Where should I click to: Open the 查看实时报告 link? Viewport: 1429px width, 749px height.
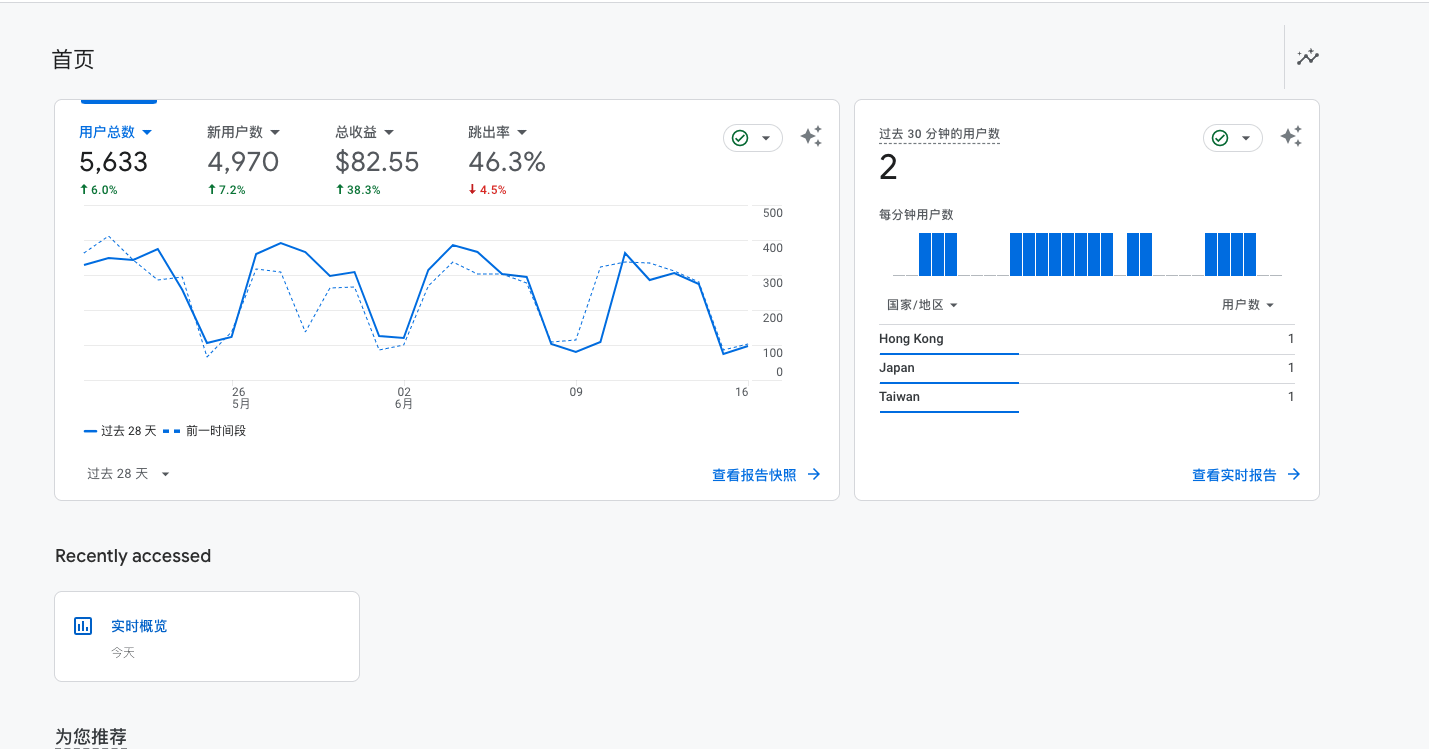pyautogui.click(x=1234, y=475)
